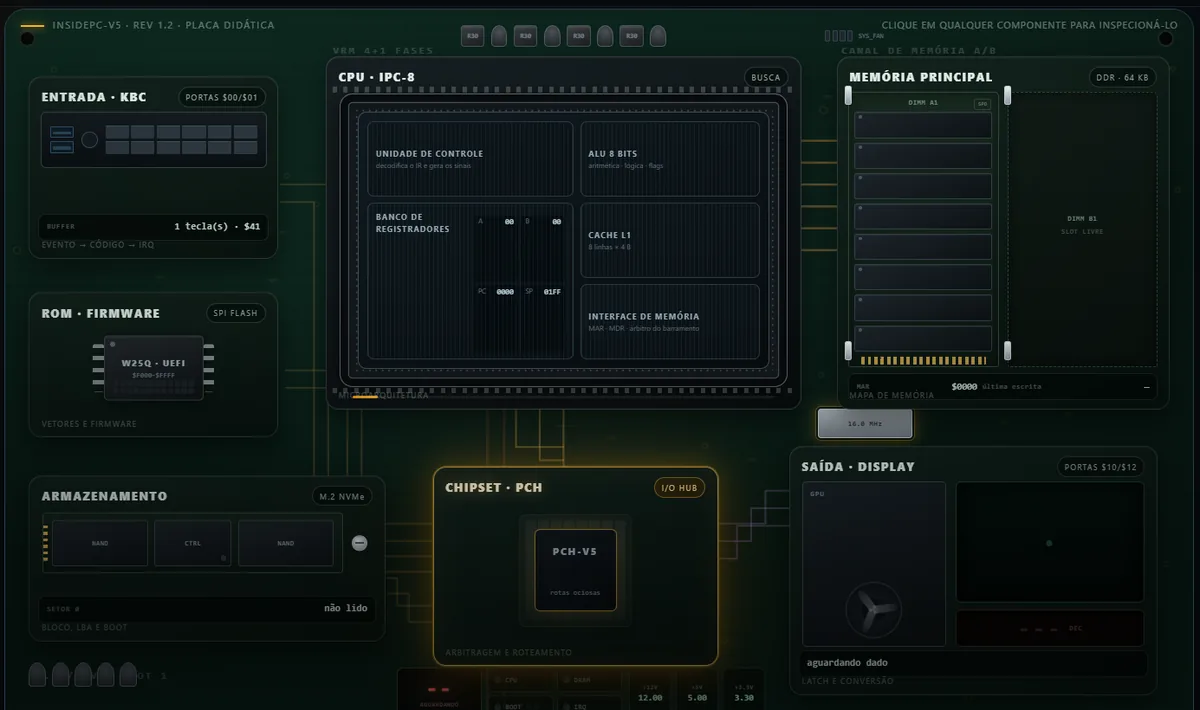The width and height of the screenshot is (1200, 710).
Task: Inspect the Interface de Memória block
Action: pos(670,322)
